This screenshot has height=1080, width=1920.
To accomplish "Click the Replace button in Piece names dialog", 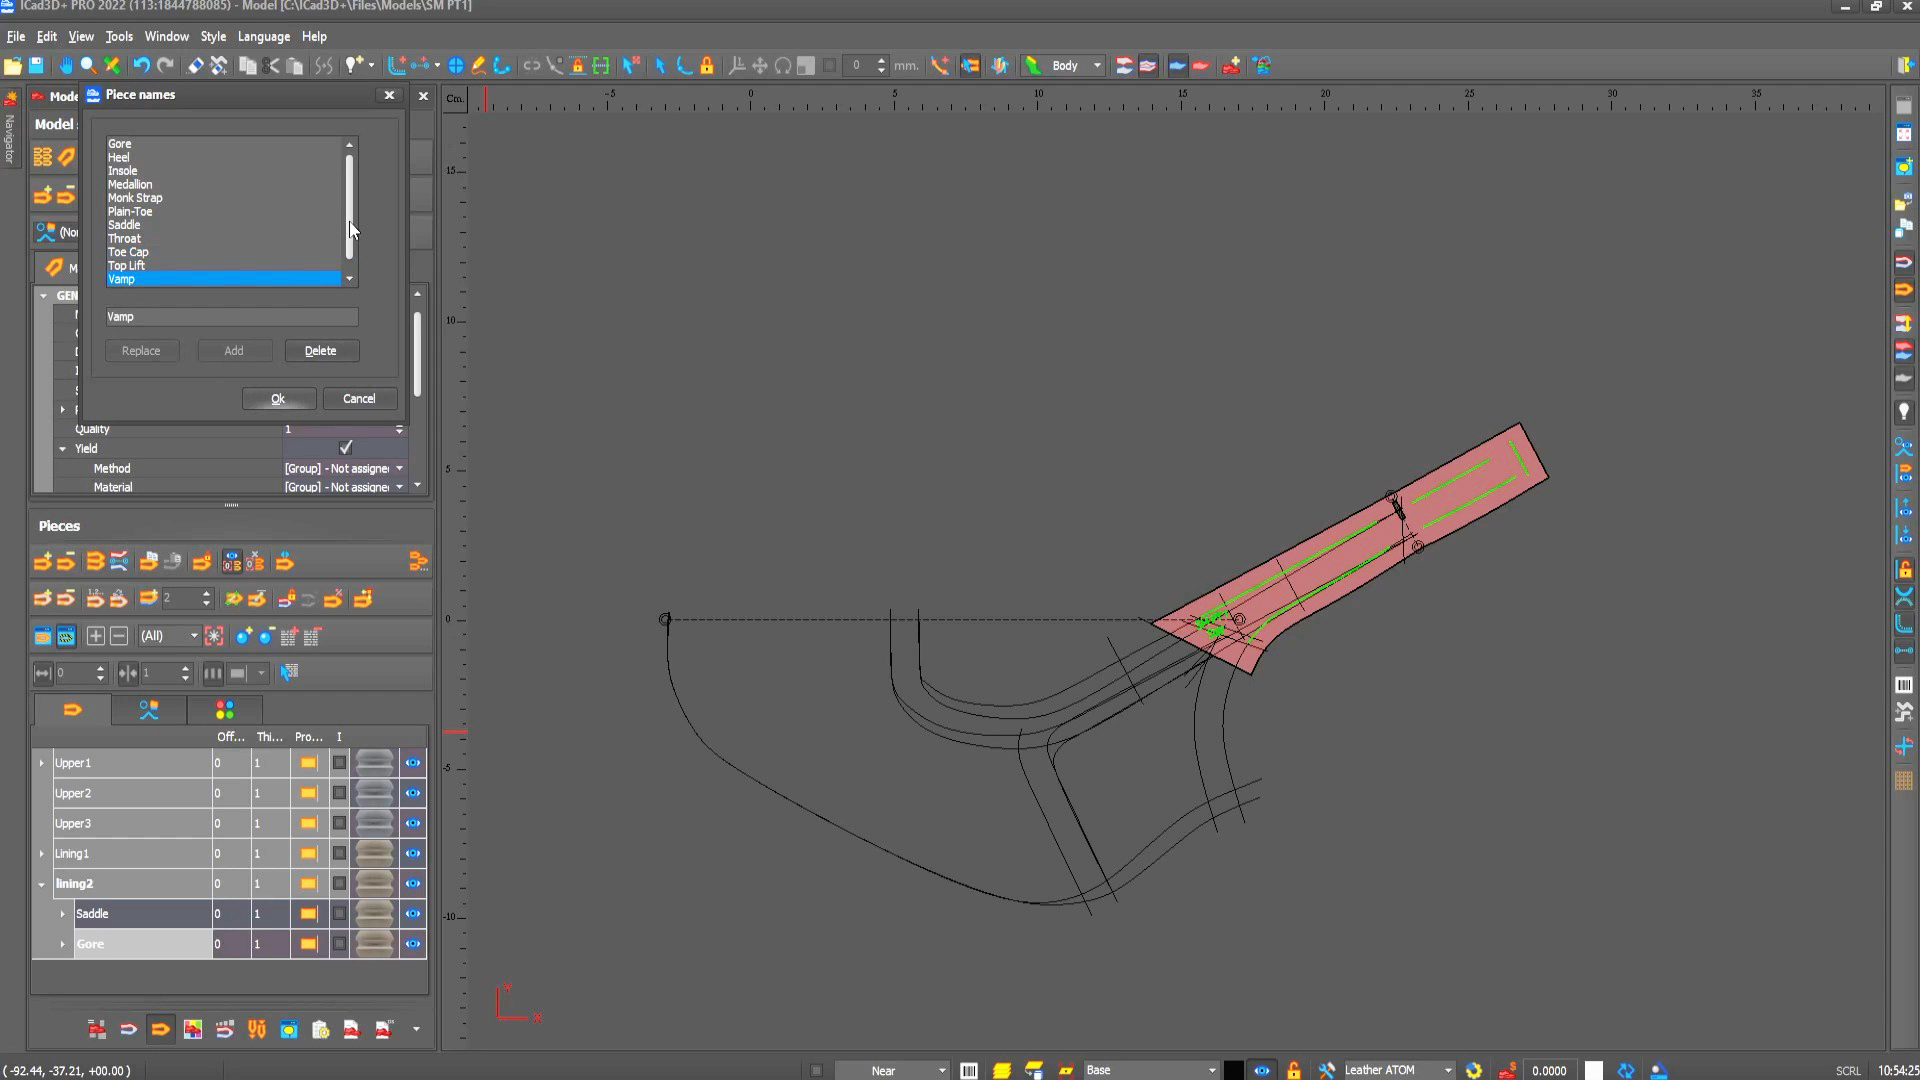I will (x=141, y=350).
